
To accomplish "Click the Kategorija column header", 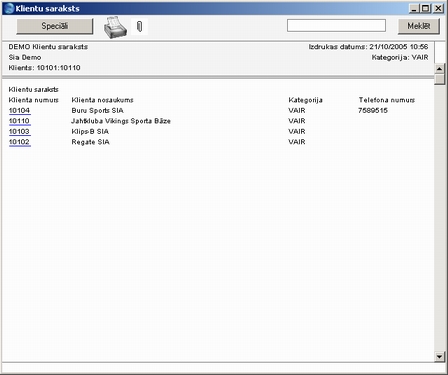I will (x=305, y=100).
